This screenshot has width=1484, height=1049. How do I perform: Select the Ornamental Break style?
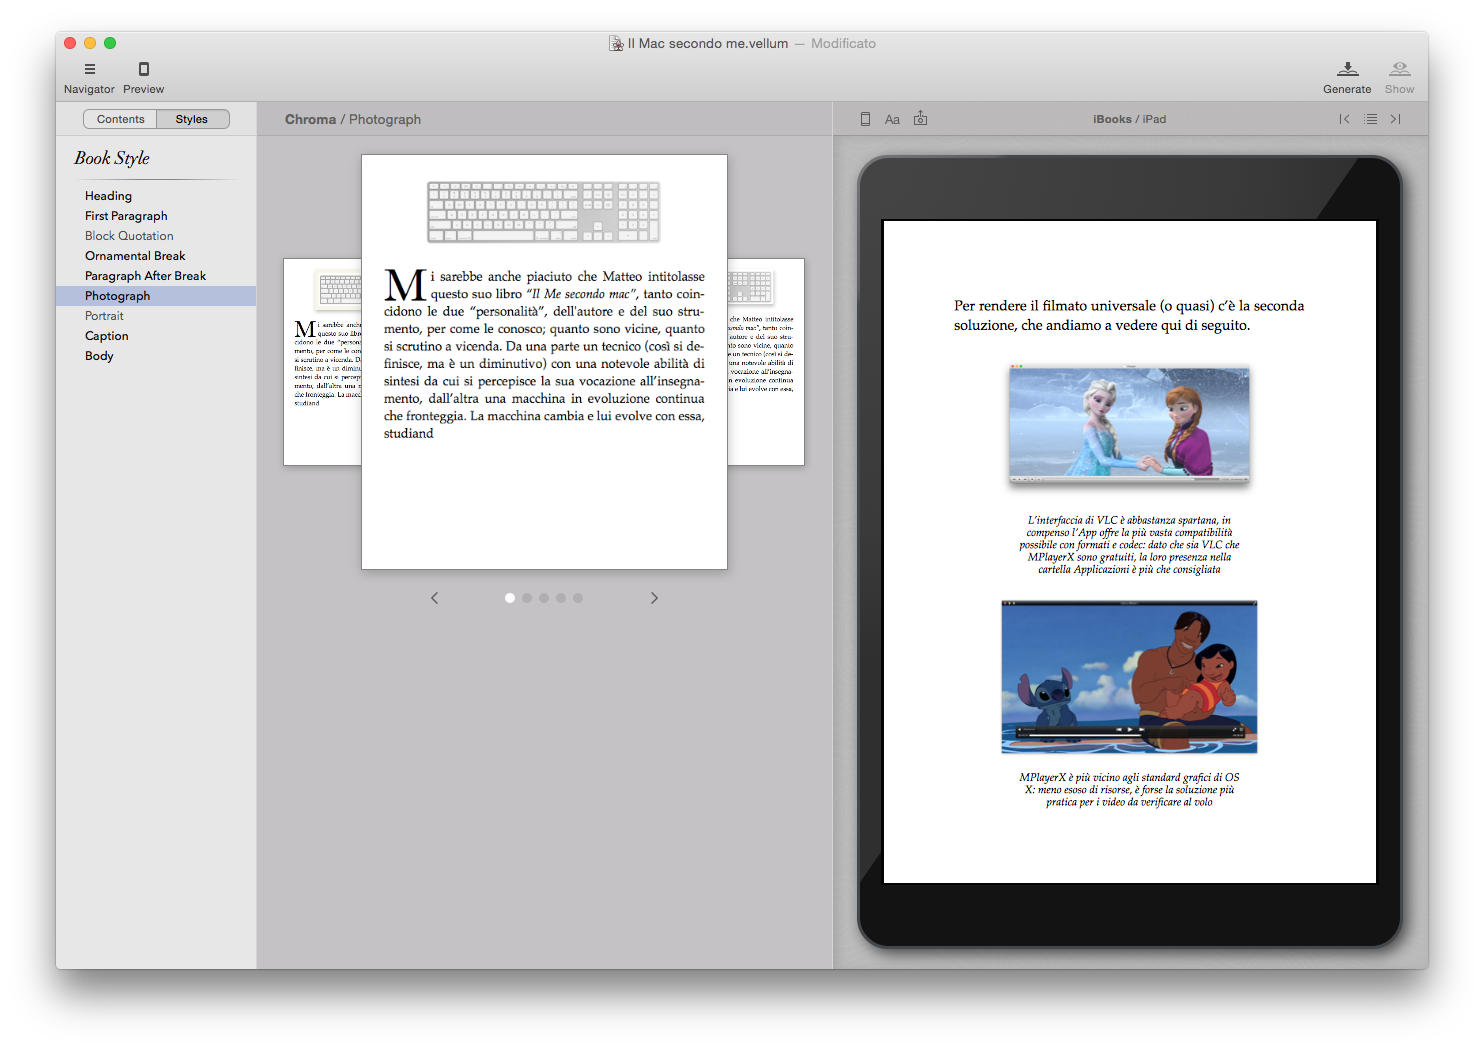tap(135, 255)
